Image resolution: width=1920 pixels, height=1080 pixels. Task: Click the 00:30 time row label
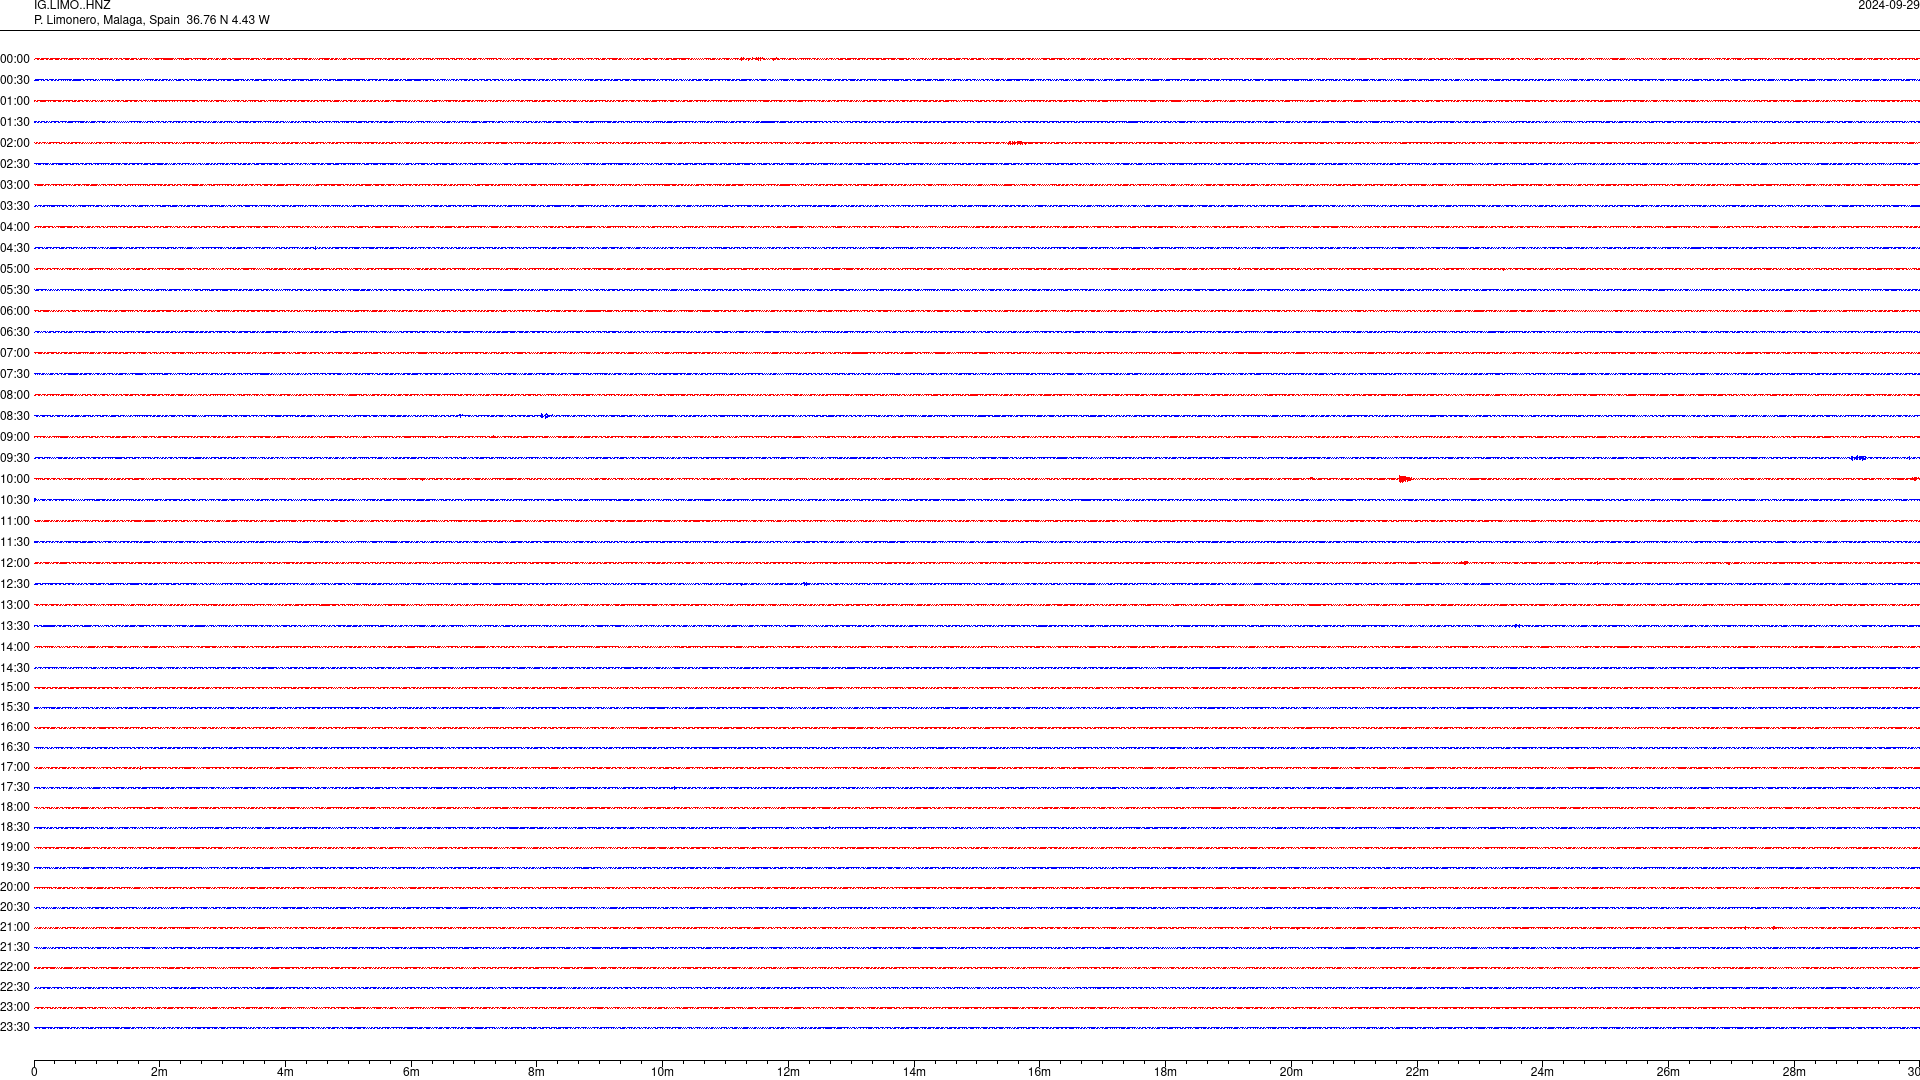tap(15, 80)
